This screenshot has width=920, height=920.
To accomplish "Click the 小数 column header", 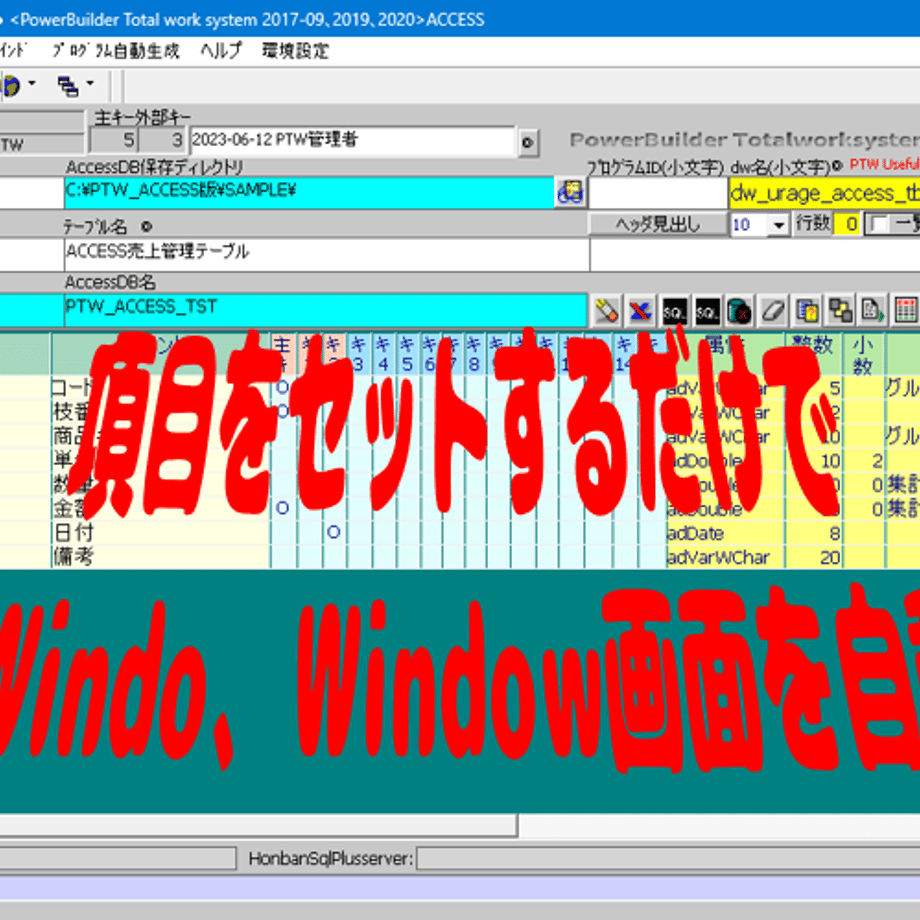I will tap(862, 355).
